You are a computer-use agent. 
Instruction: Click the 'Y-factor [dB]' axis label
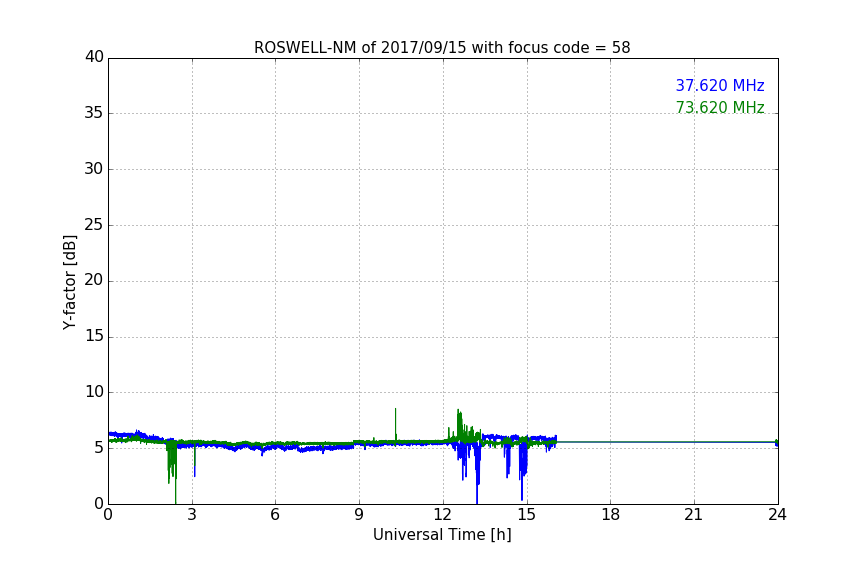coord(70,282)
